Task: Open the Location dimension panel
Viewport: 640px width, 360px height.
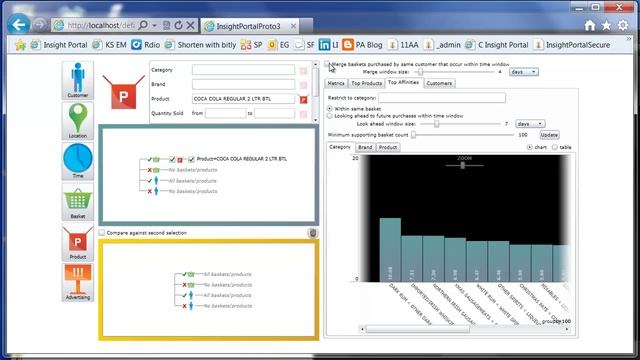Action: (x=78, y=121)
